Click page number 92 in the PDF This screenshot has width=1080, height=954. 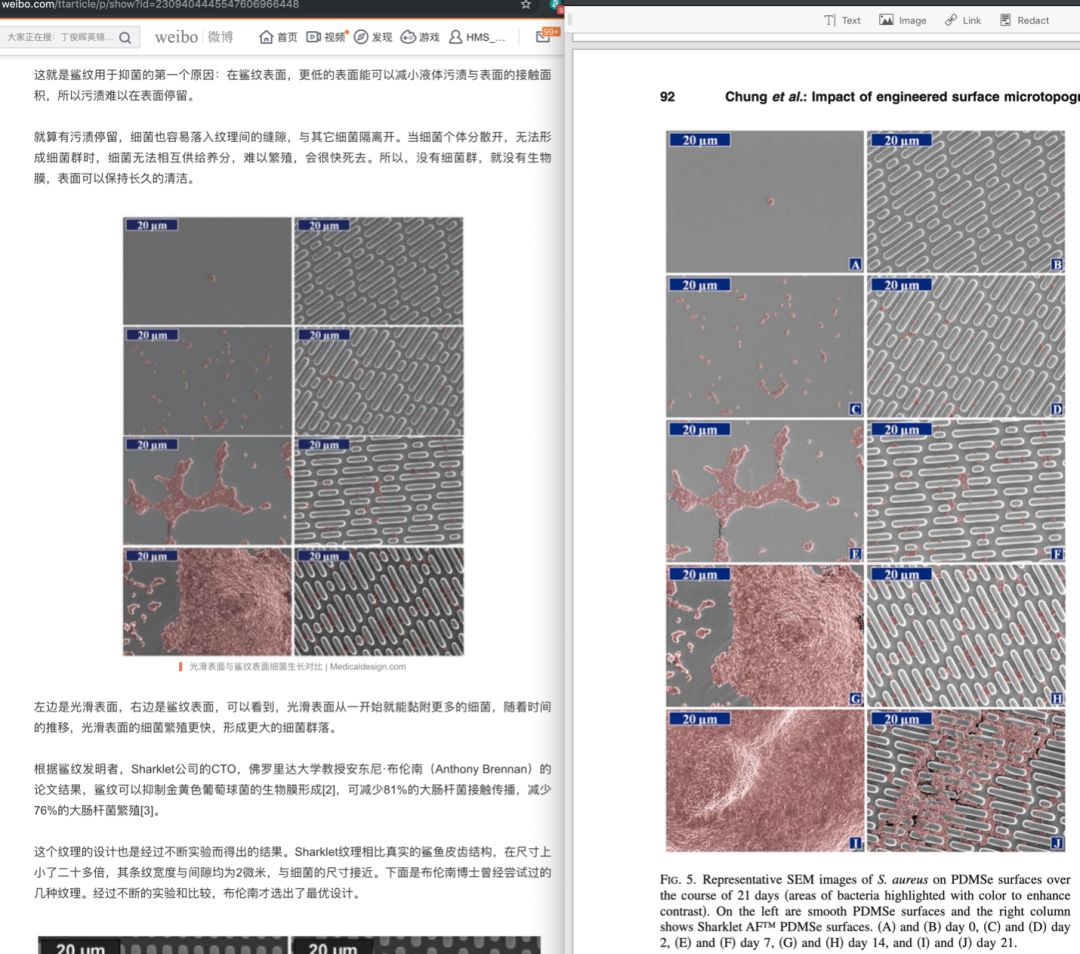[x=667, y=97]
